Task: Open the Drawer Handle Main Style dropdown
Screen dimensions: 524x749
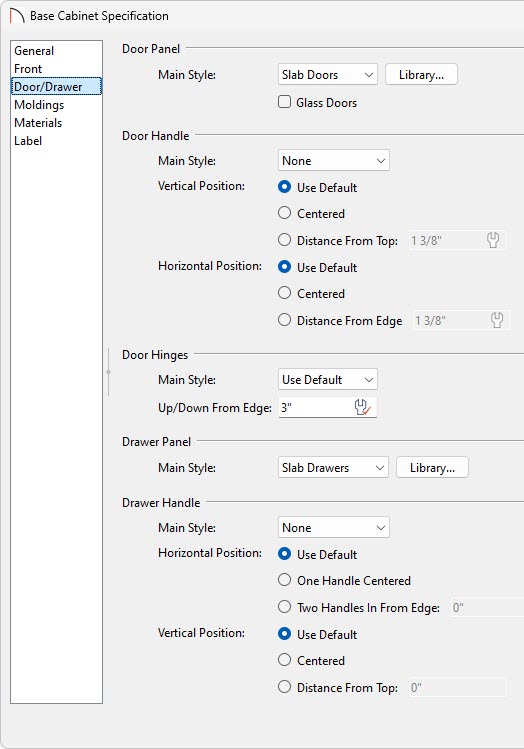Action: click(333, 527)
